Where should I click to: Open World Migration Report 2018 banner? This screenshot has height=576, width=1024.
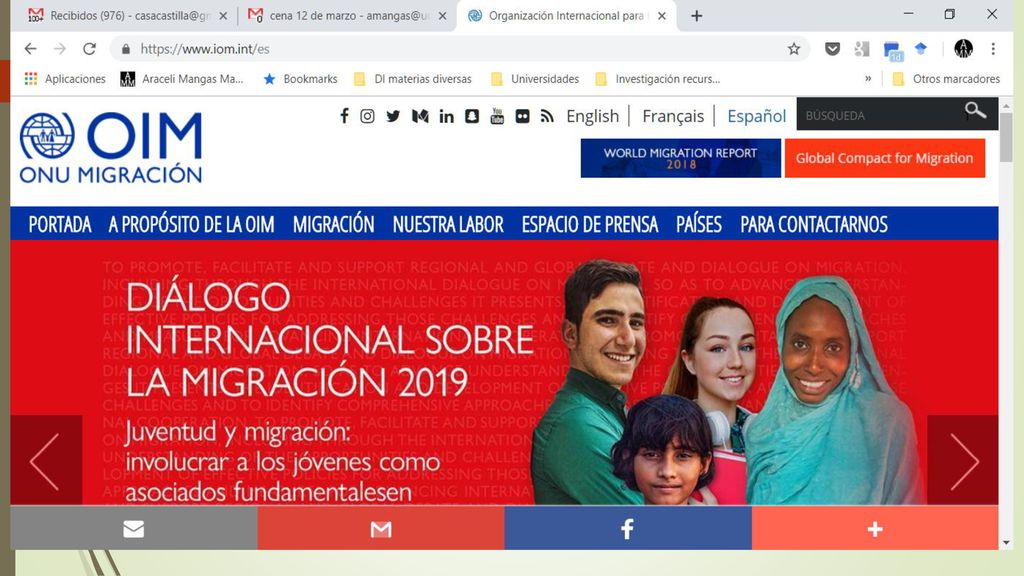pos(680,158)
